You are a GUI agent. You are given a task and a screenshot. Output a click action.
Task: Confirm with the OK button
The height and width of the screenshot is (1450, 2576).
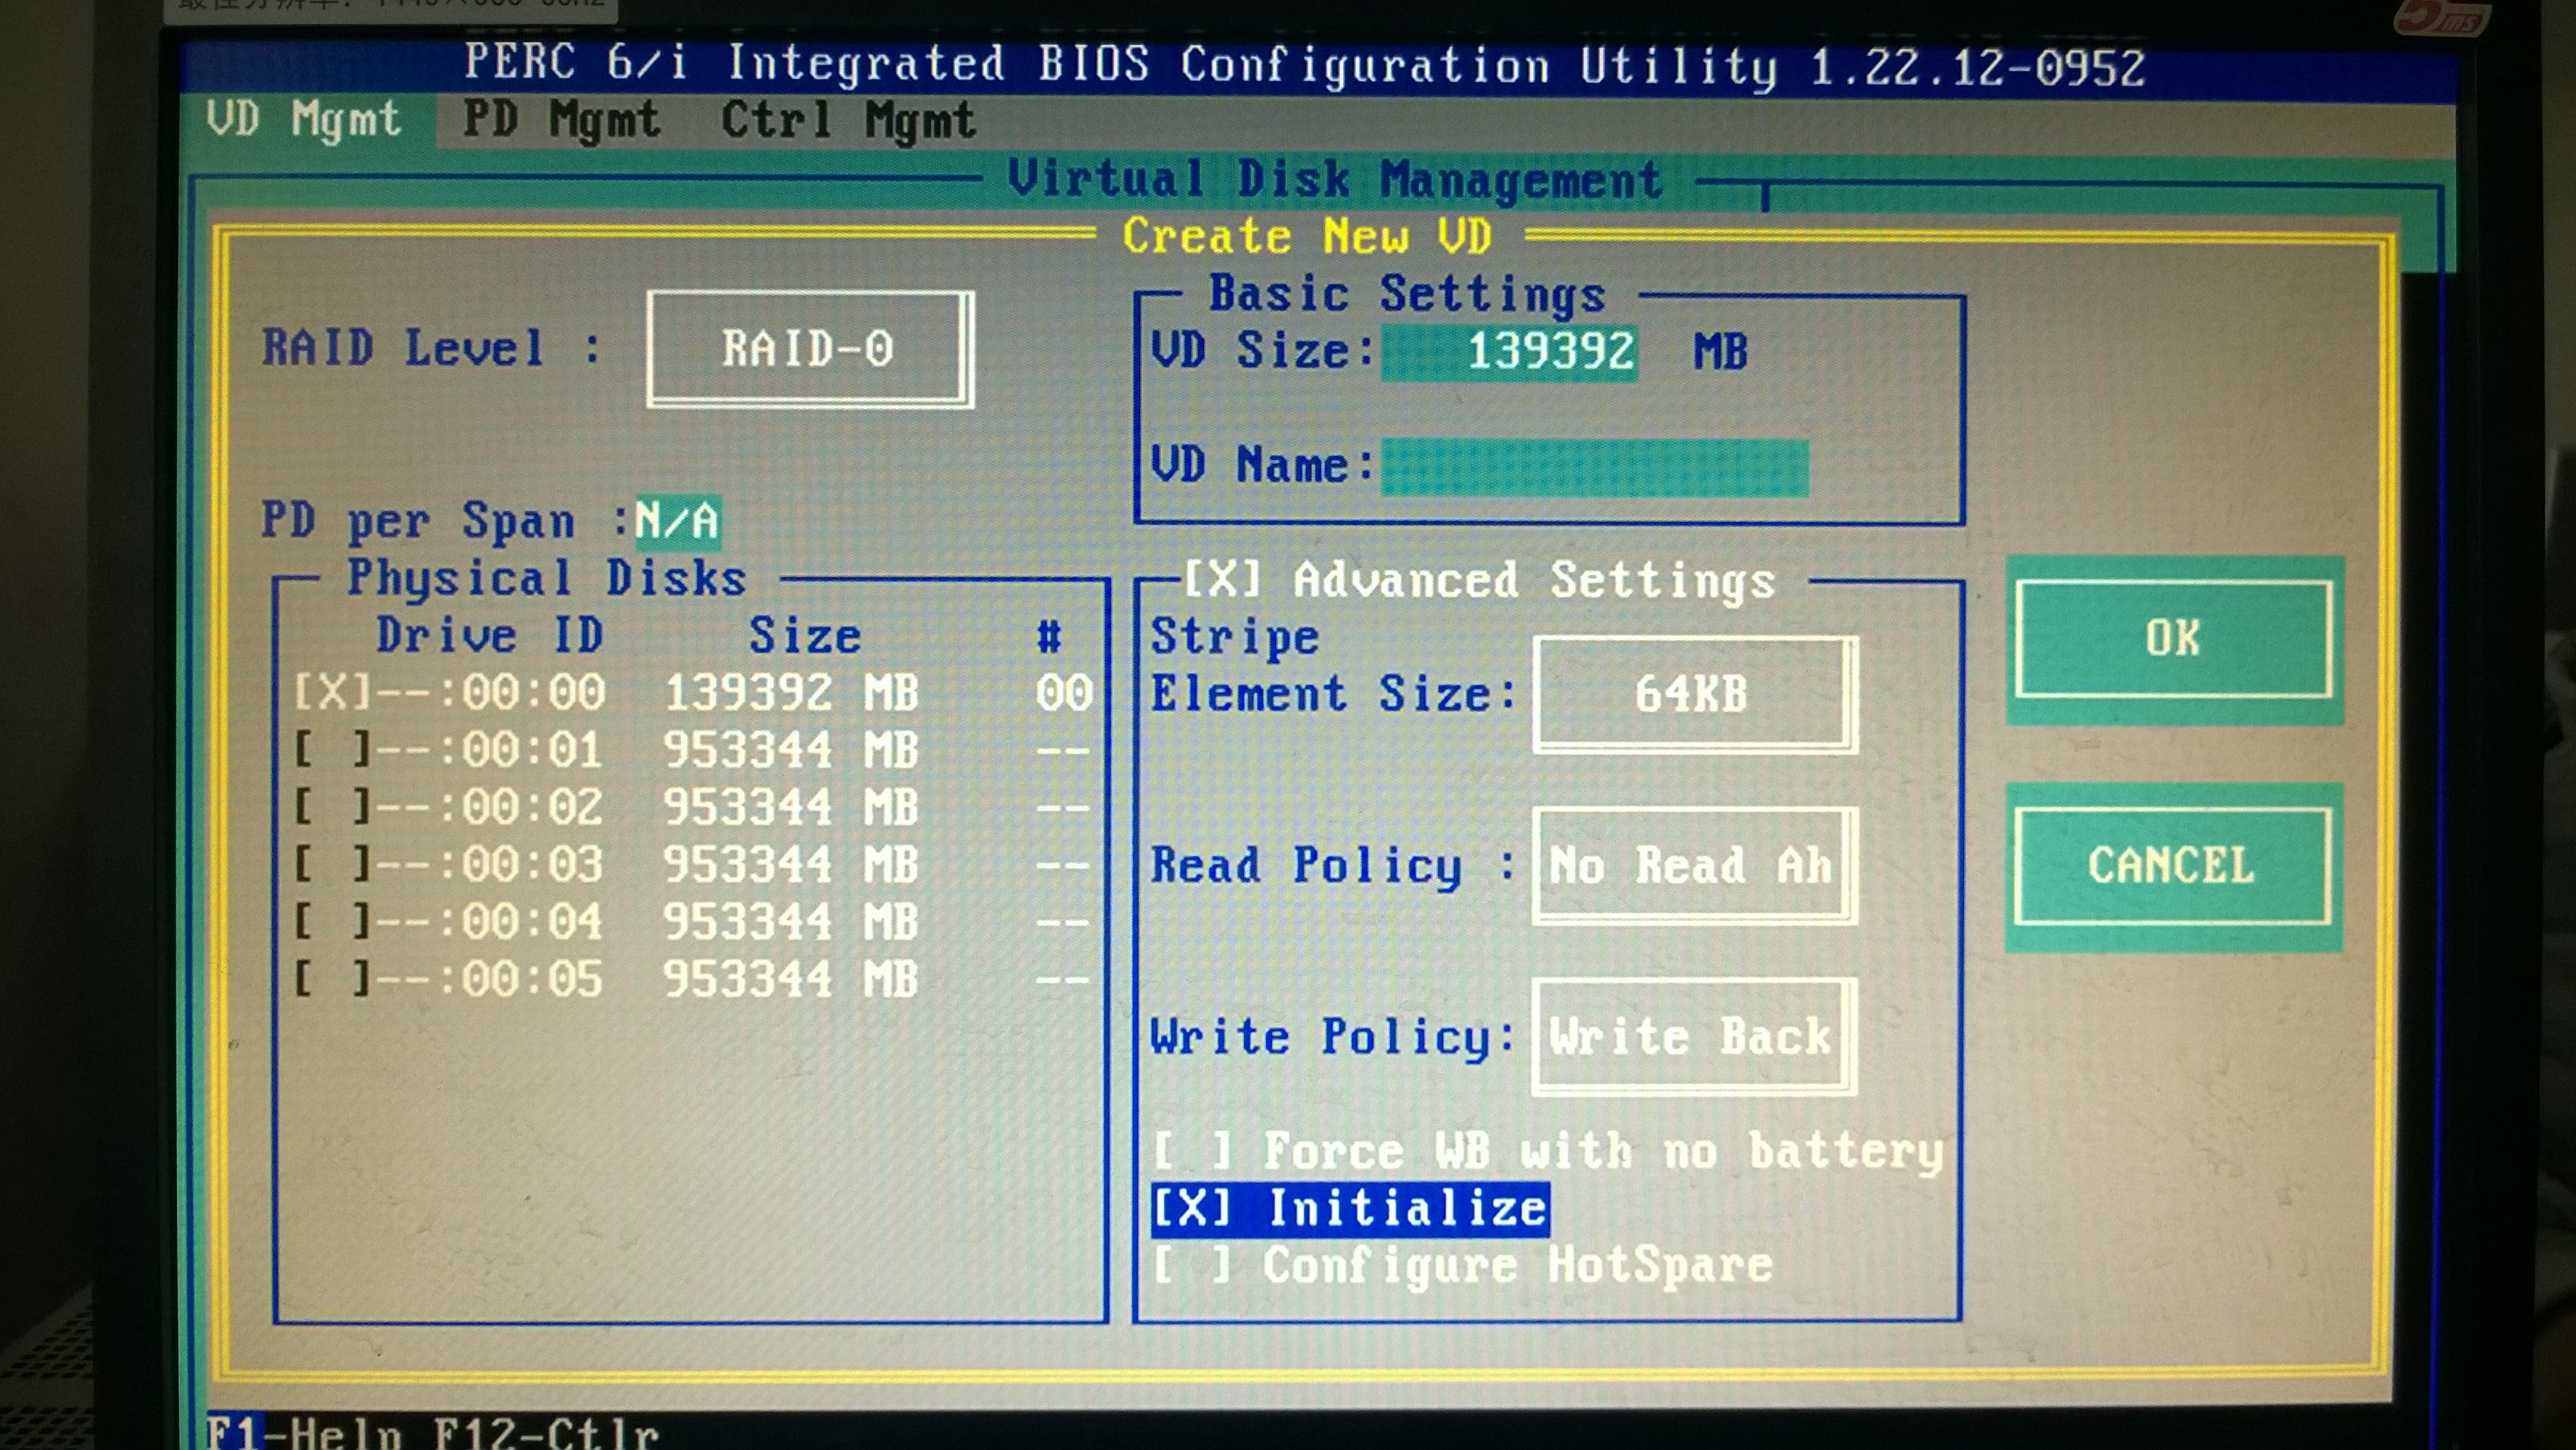[x=2174, y=639]
